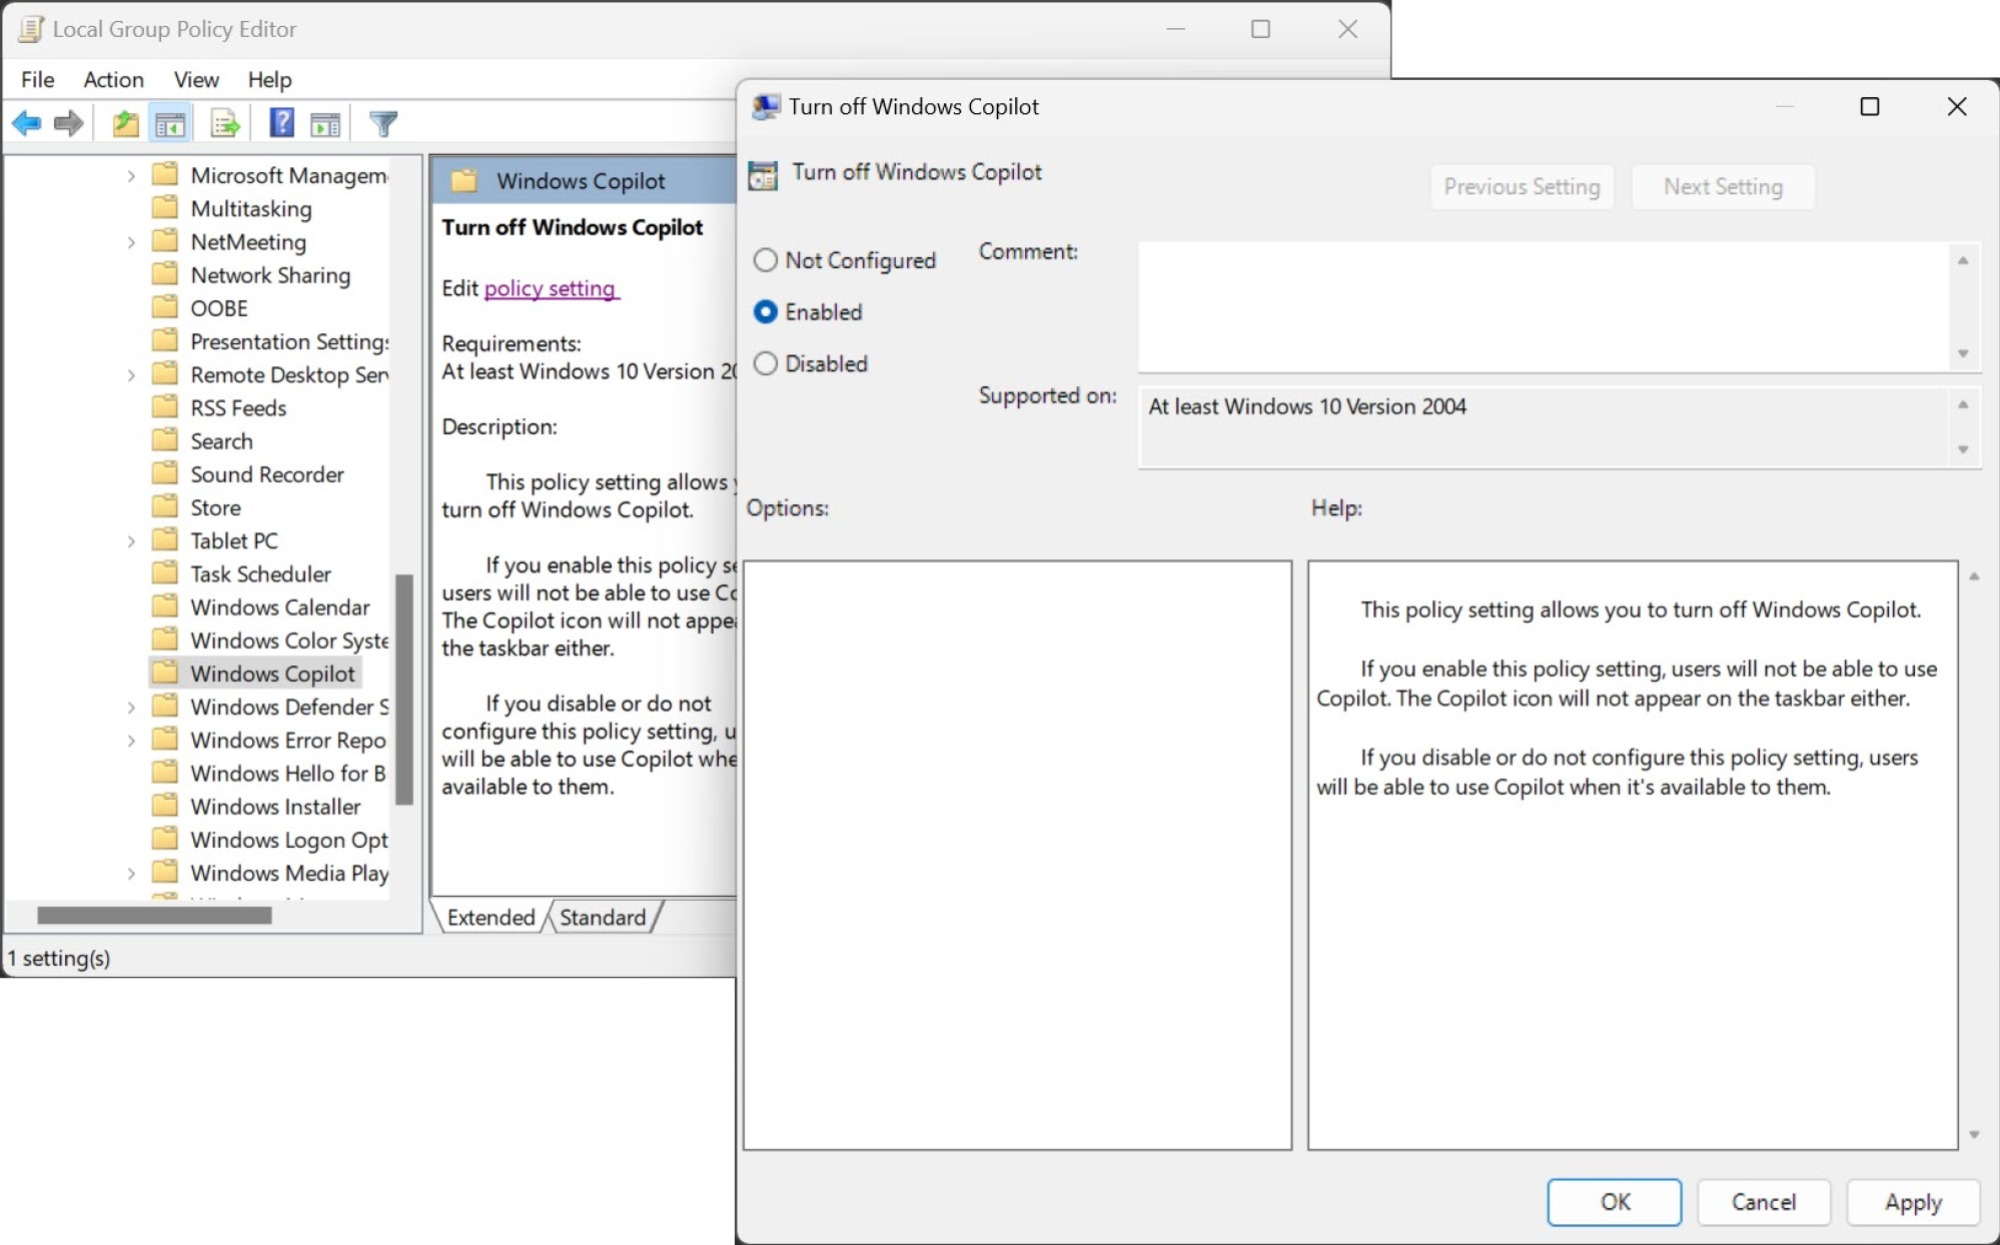Click the Windows Calendar folder icon
This screenshot has width=2000, height=1245.
pos(165,606)
